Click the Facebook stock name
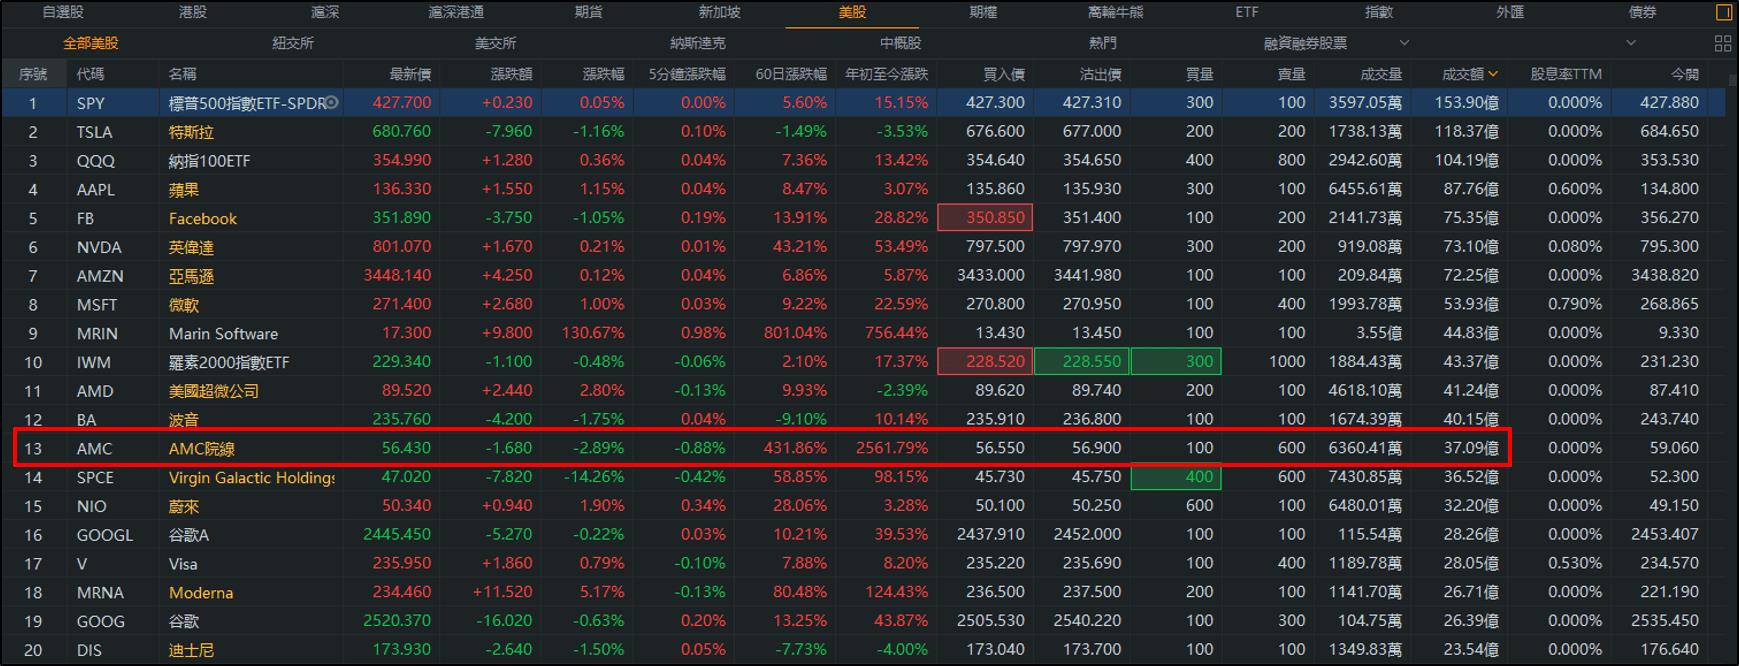The width and height of the screenshot is (1739, 666). pyautogui.click(x=203, y=218)
